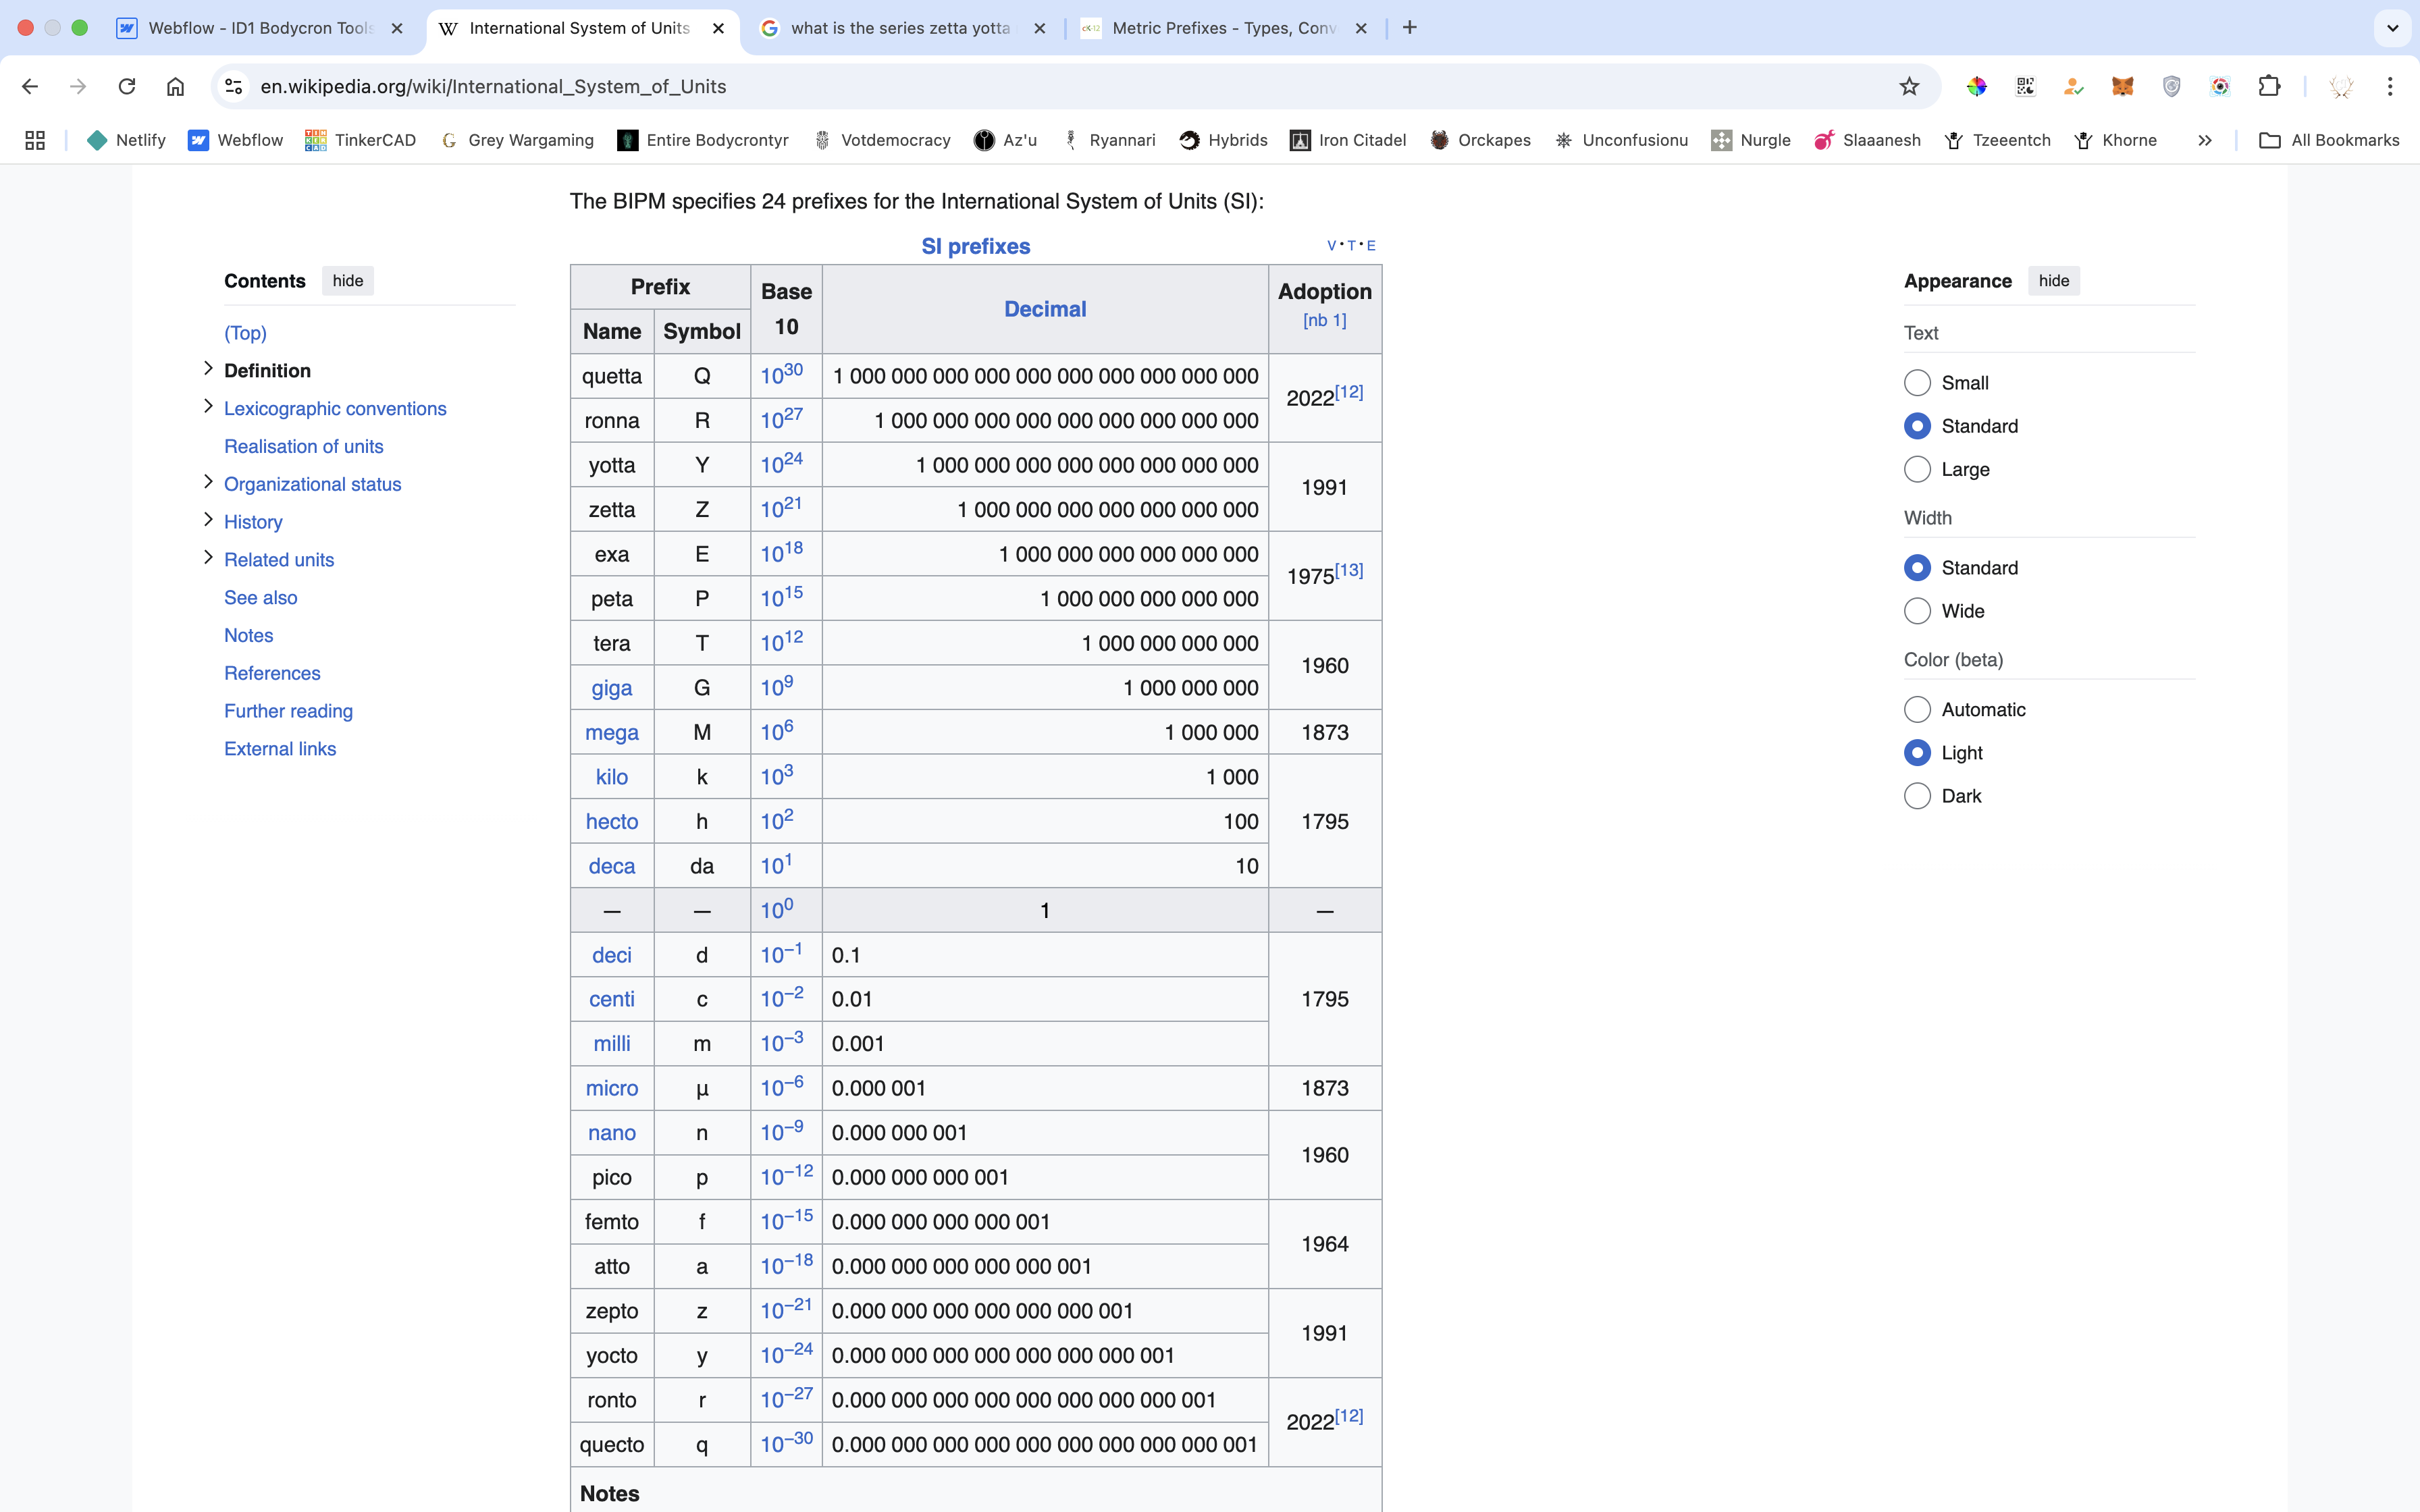Click the site information icon in address bar
Viewport: 2420px width, 1512px height.
[x=233, y=86]
